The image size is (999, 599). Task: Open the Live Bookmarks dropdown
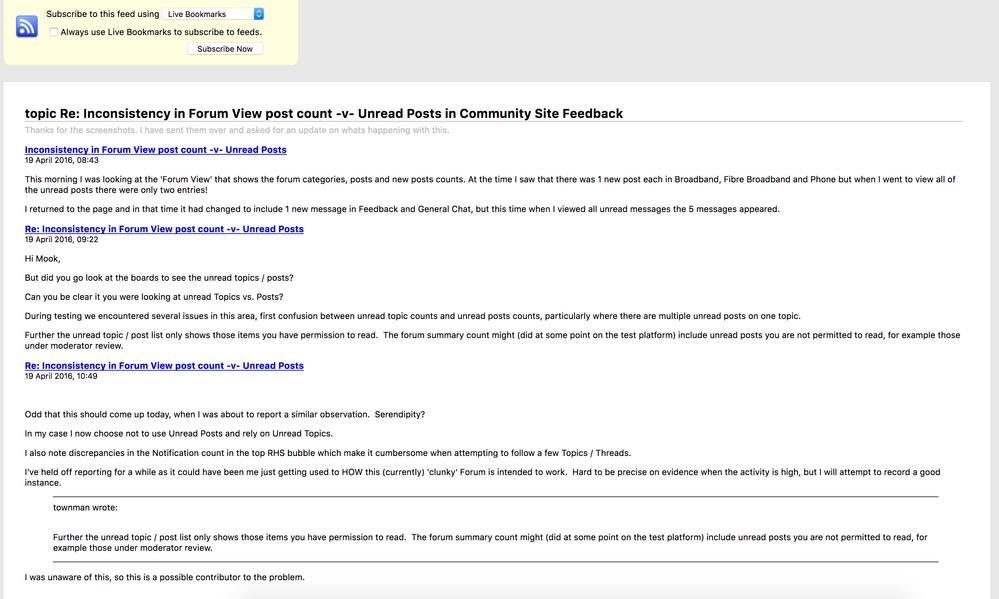click(214, 14)
